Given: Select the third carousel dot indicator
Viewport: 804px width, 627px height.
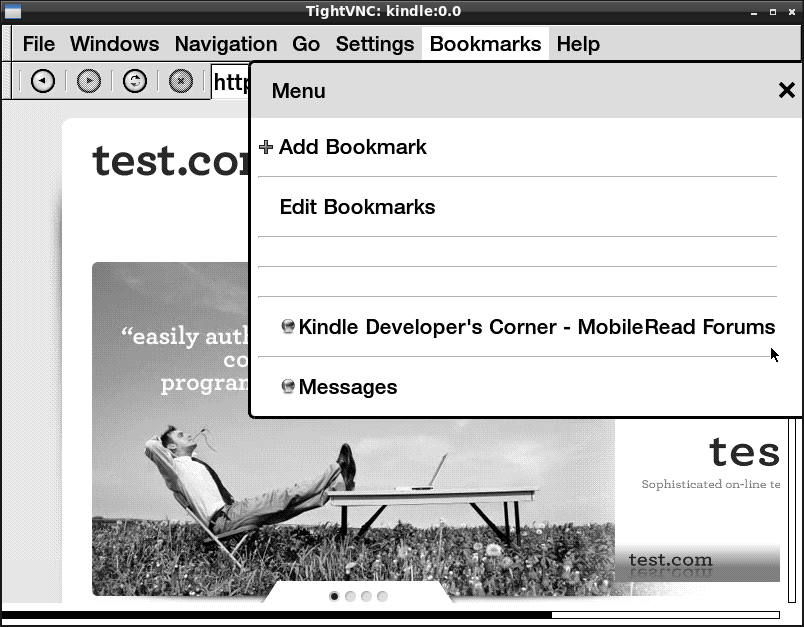Looking at the screenshot, I should 366,596.
